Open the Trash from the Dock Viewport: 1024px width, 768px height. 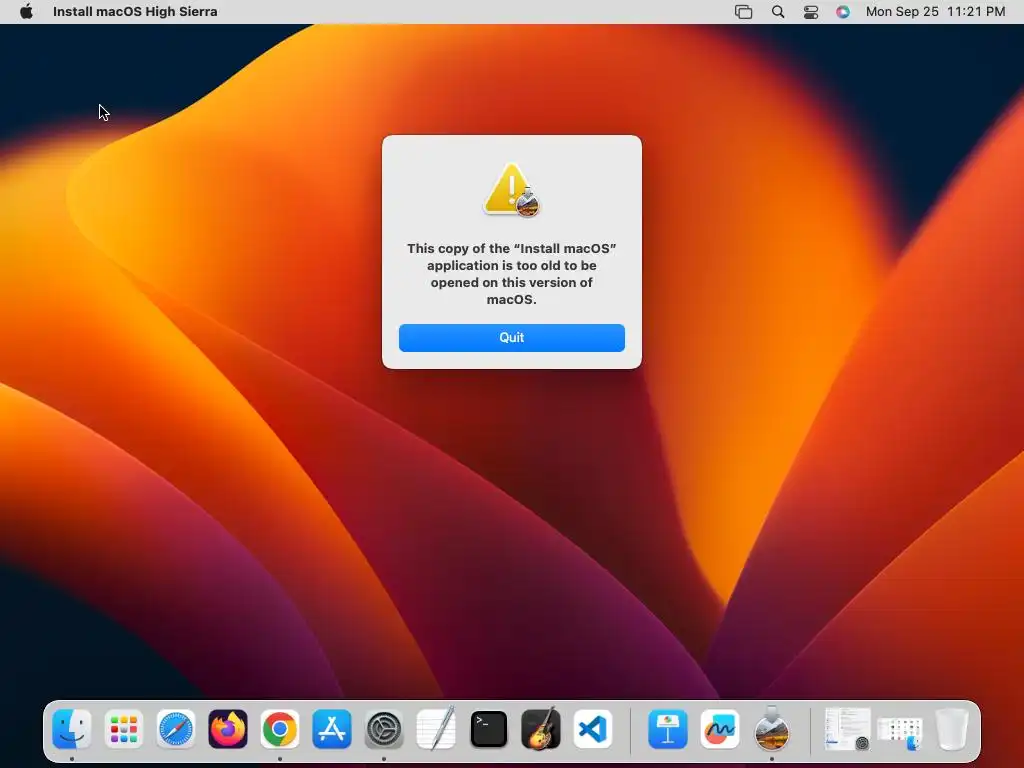(x=952, y=729)
